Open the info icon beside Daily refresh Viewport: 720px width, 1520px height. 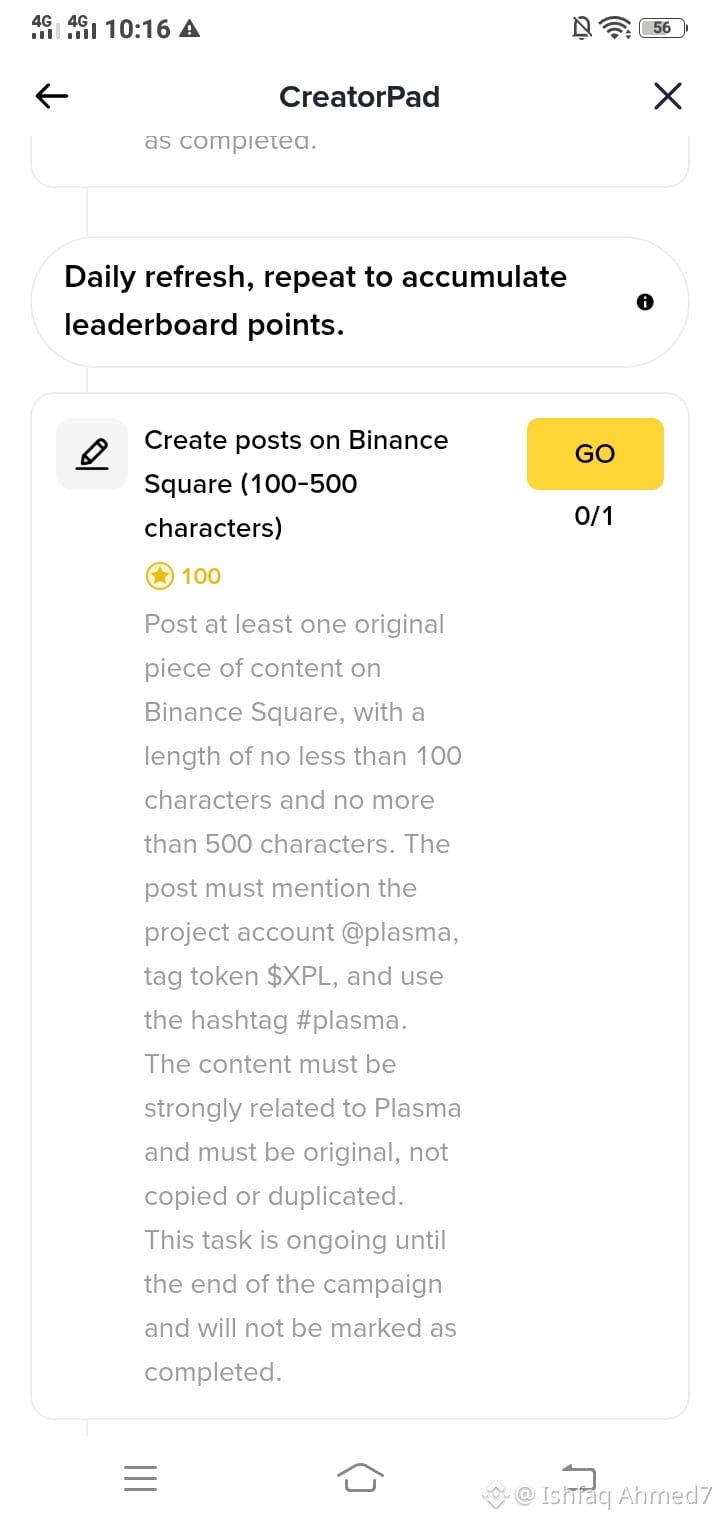[x=645, y=302]
